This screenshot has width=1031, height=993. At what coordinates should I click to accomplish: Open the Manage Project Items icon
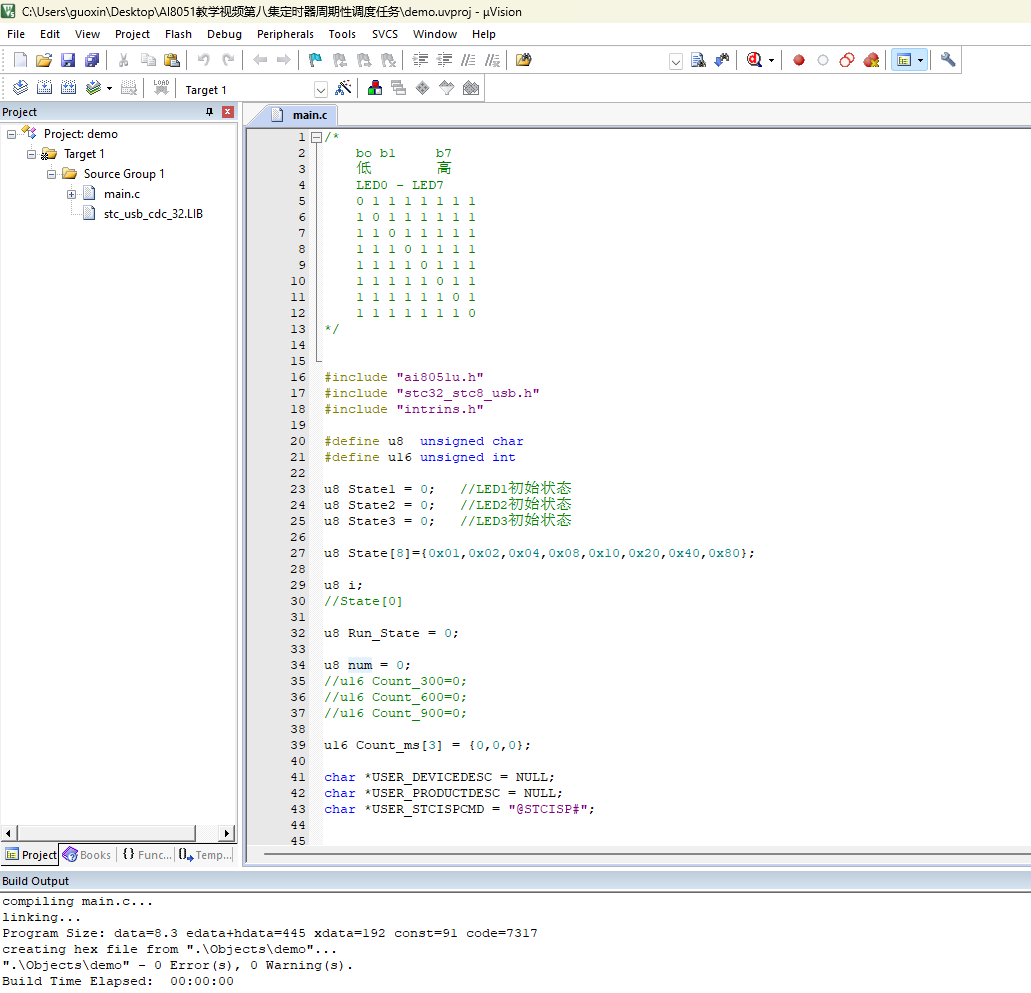coord(375,88)
